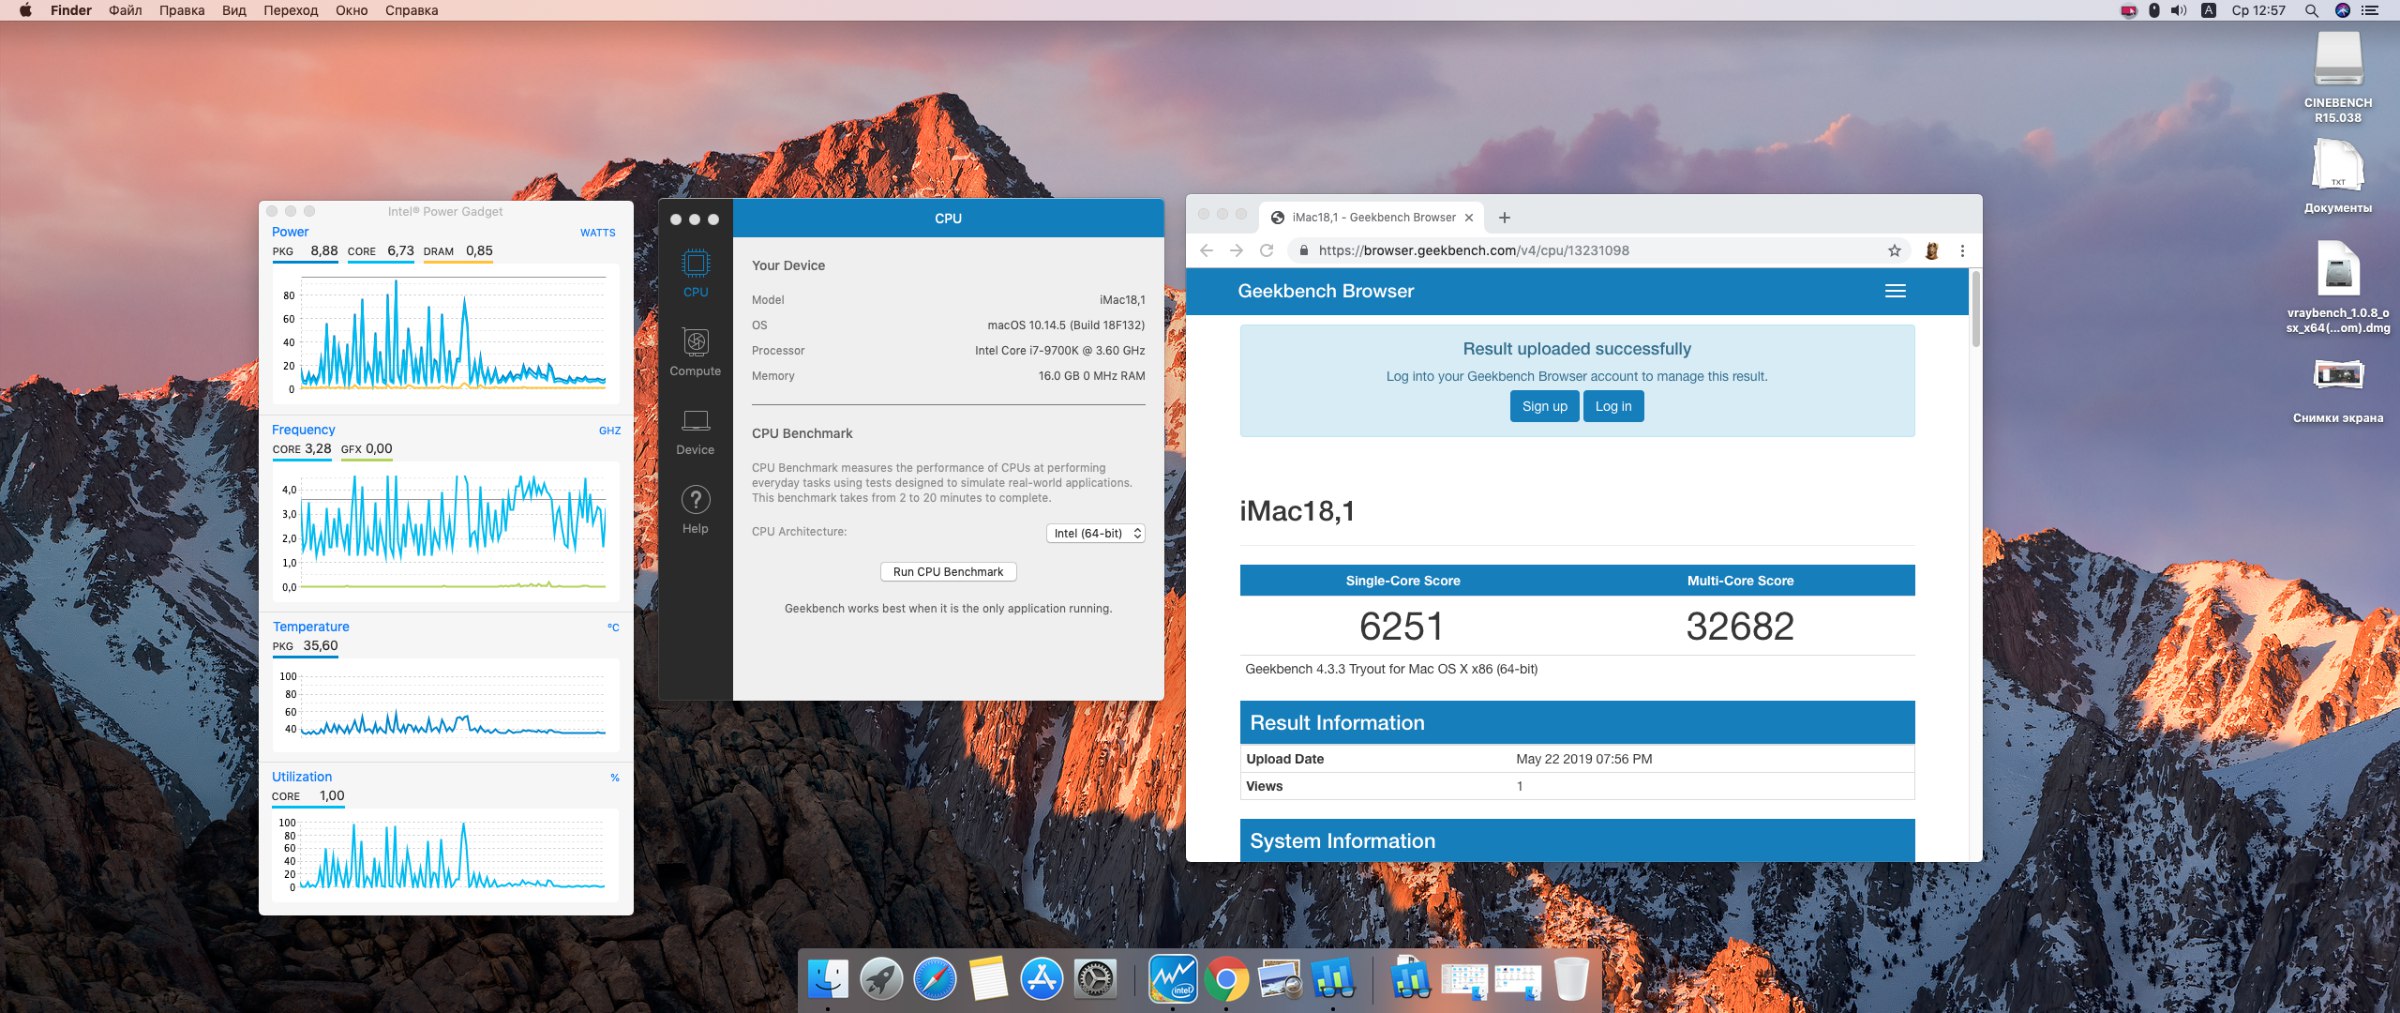Open the Окно menu
The image size is (2400, 1013).
point(352,10)
